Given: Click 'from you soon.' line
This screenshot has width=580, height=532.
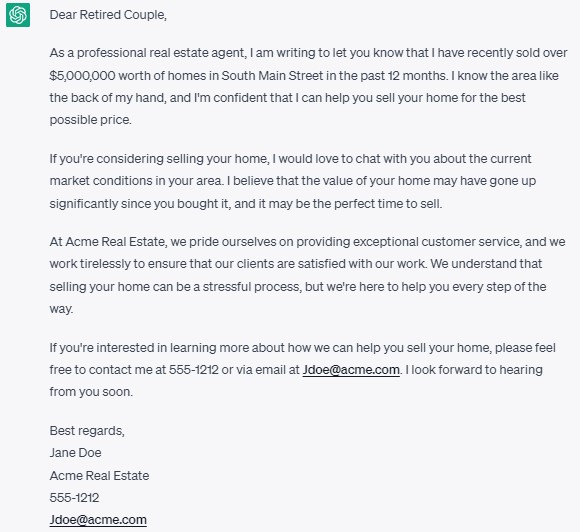Looking at the screenshot, I should [91, 392].
